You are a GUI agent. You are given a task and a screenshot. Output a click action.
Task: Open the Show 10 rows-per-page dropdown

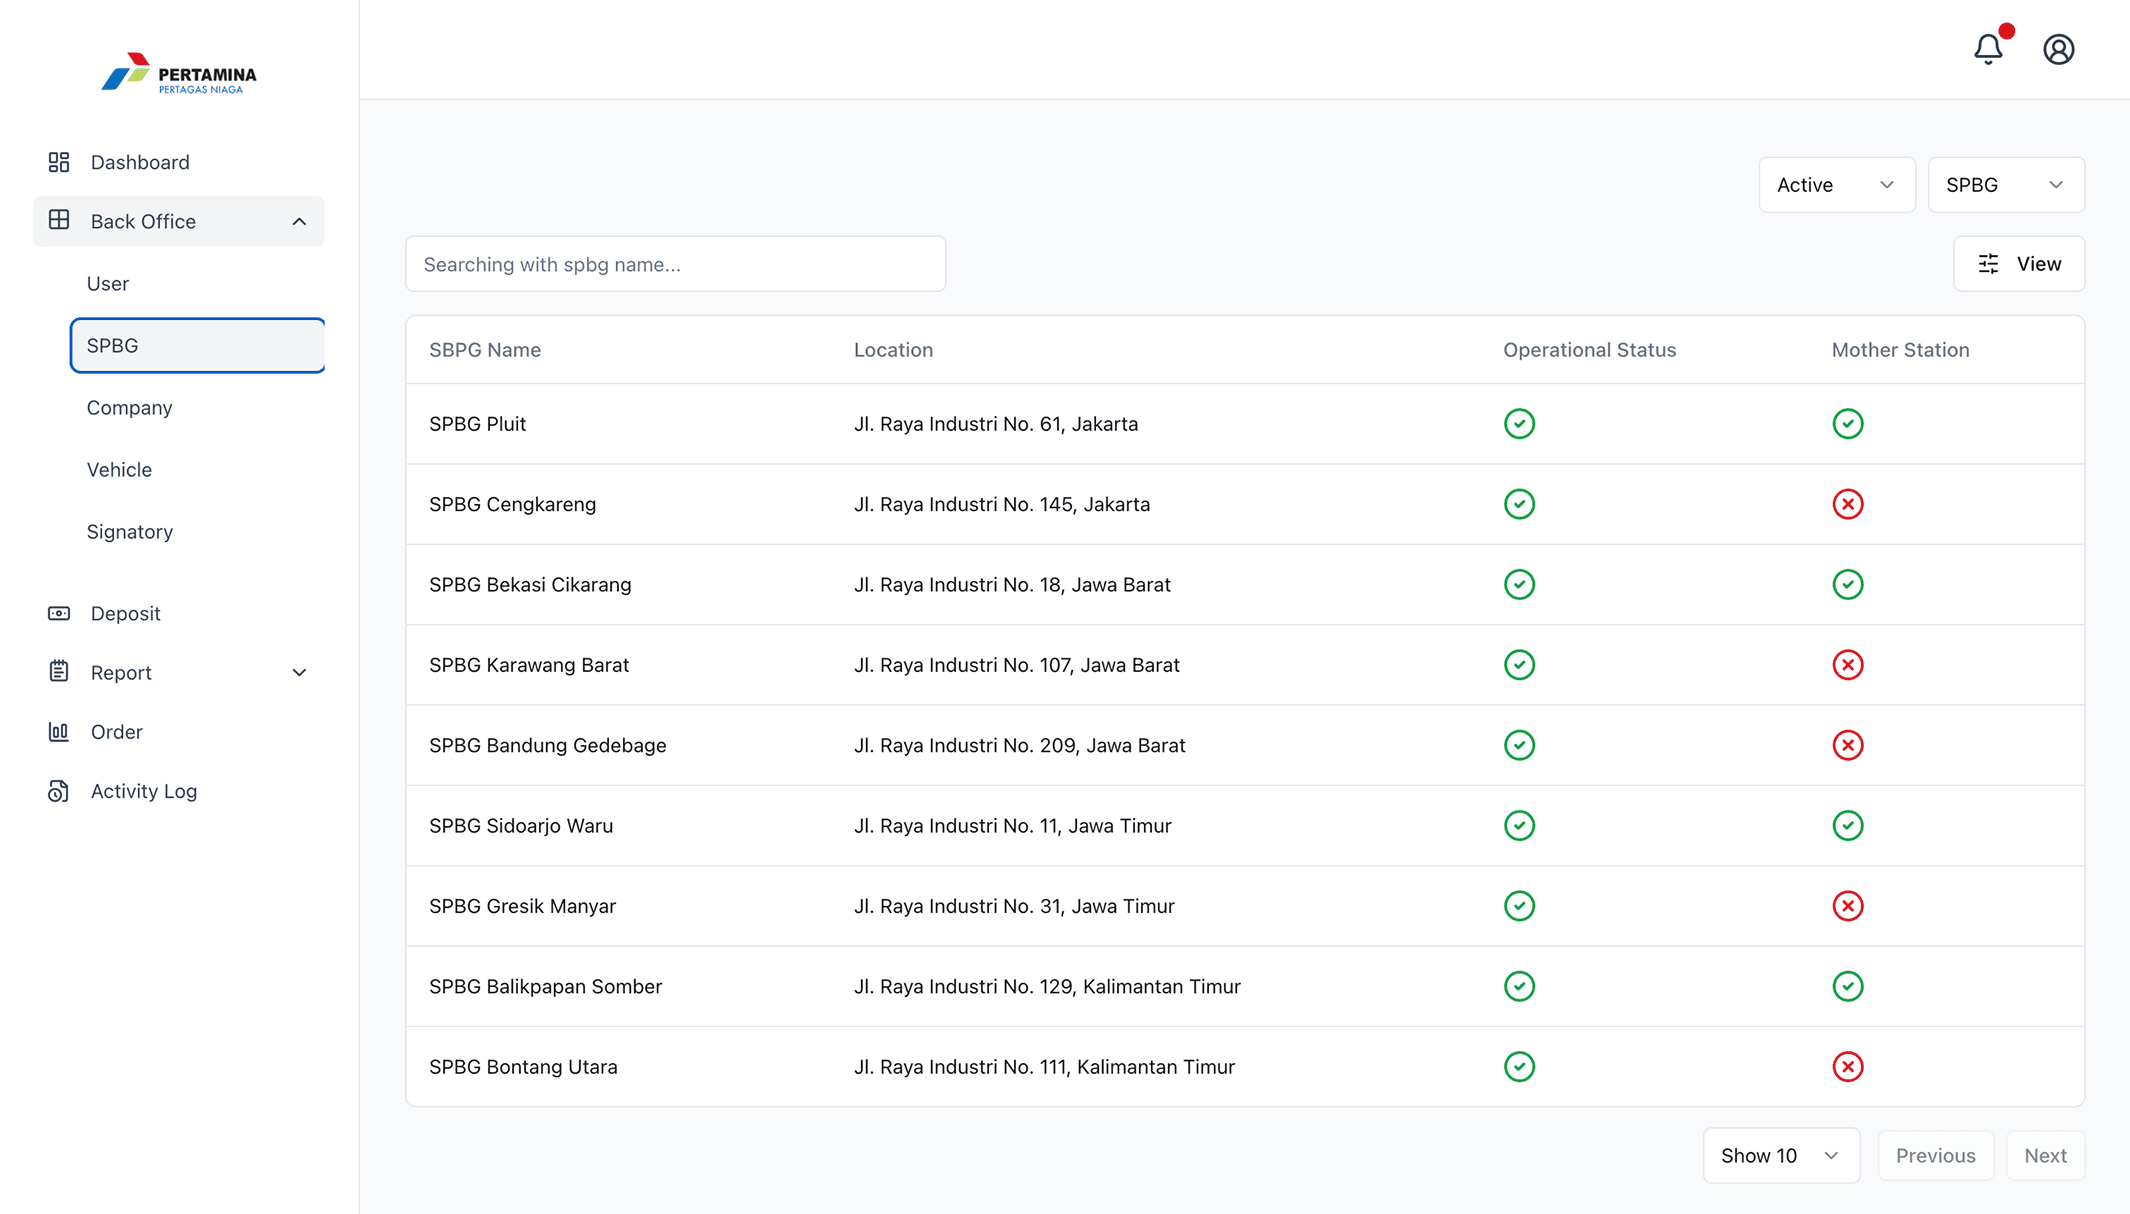(x=1781, y=1155)
